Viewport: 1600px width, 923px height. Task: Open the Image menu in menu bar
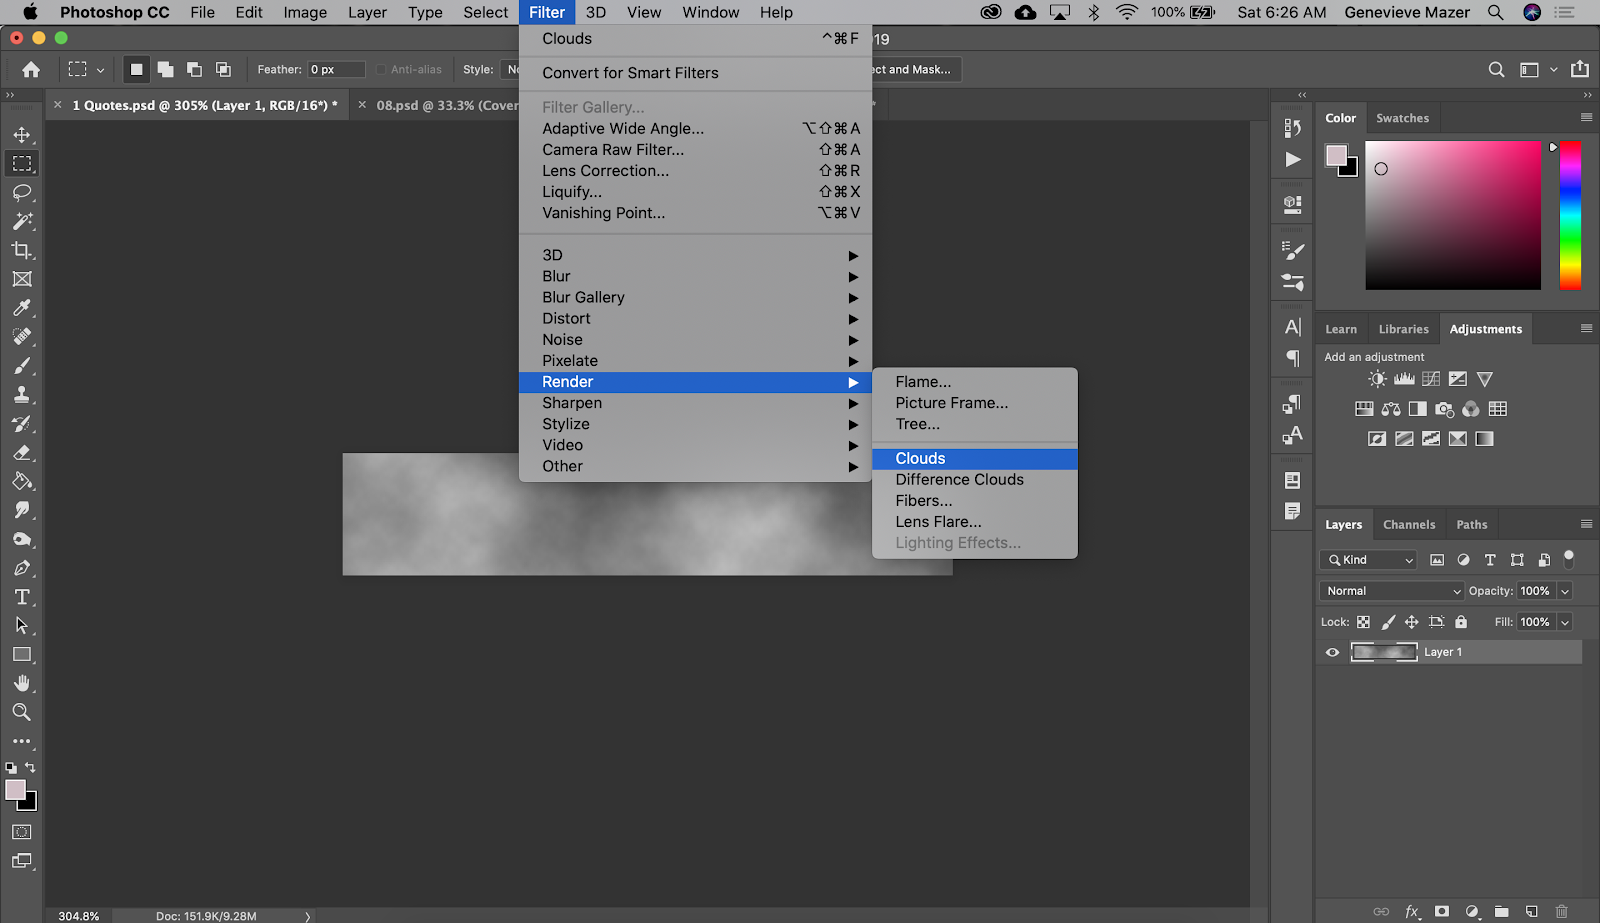pyautogui.click(x=305, y=12)
